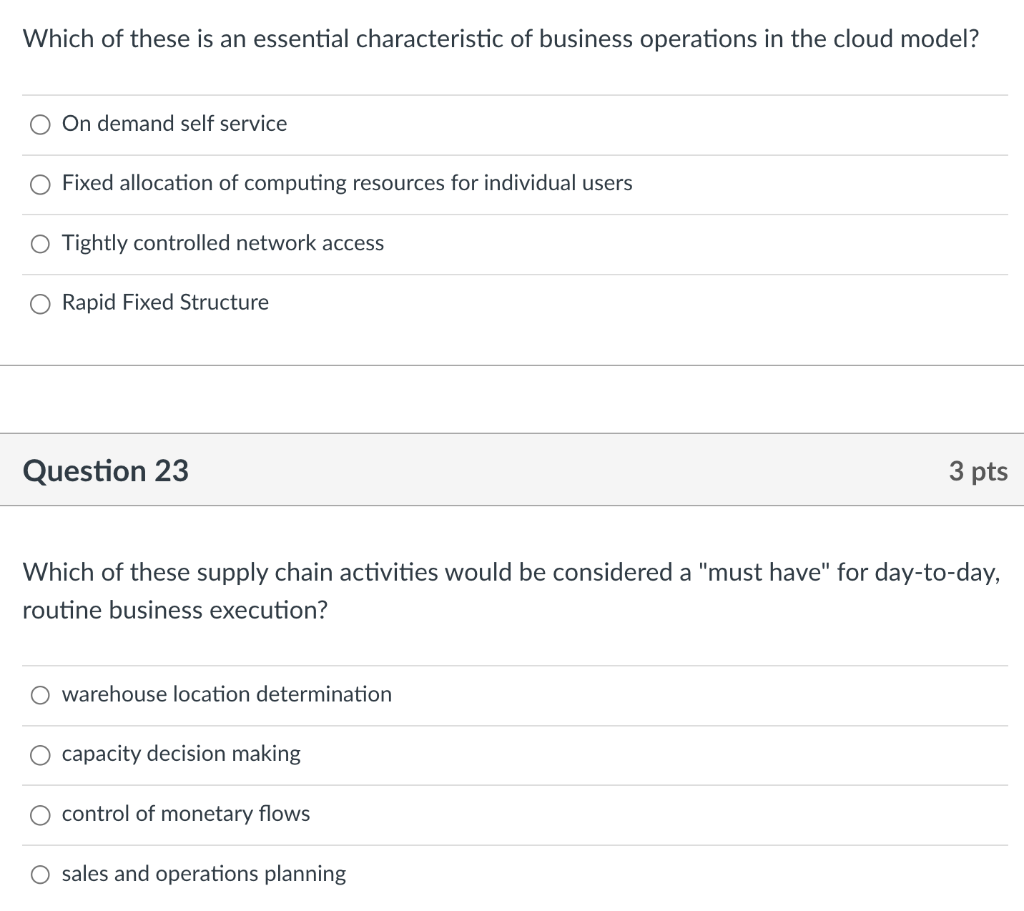
Task: Select 'Tightly controlled network access' answer
Action: pos(40,243)
